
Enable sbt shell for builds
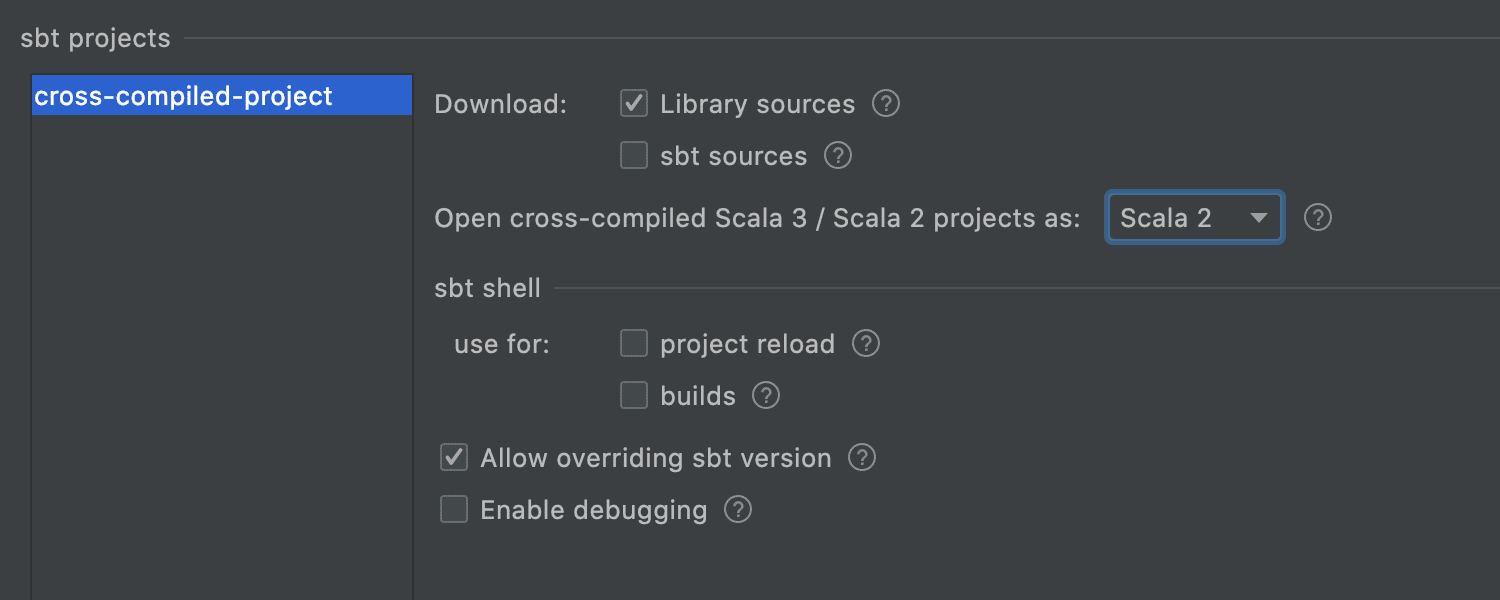[x=634, y=395]
